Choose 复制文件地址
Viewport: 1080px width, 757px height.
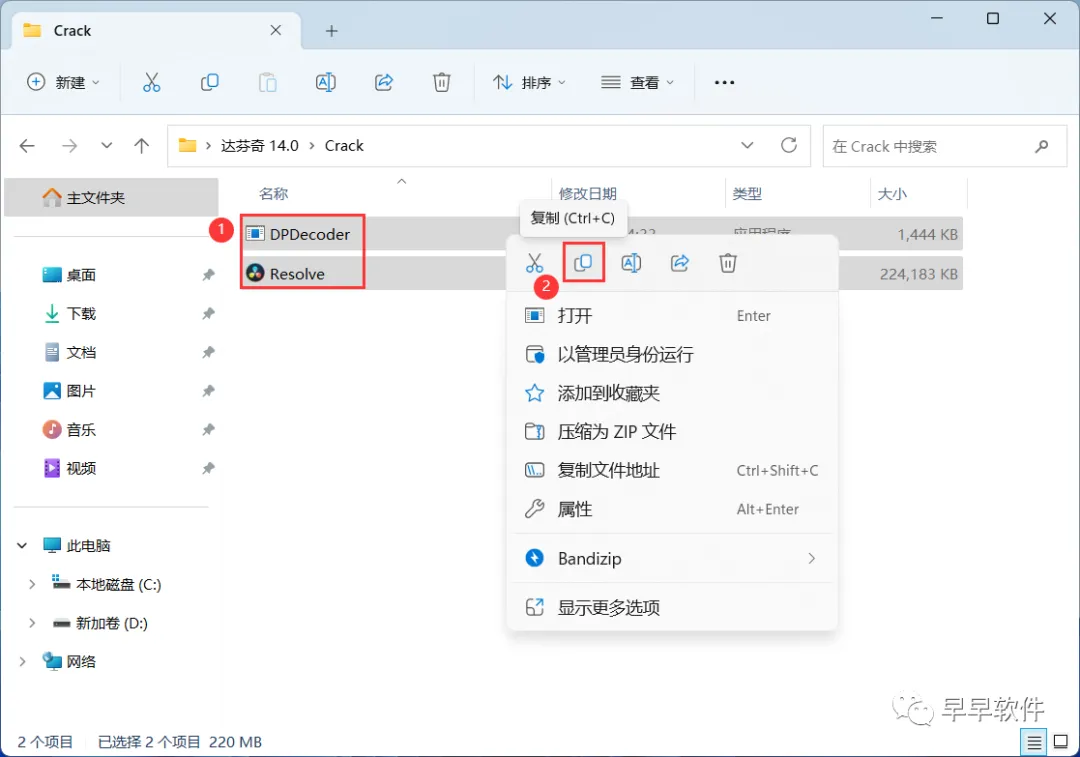(672, 470)
